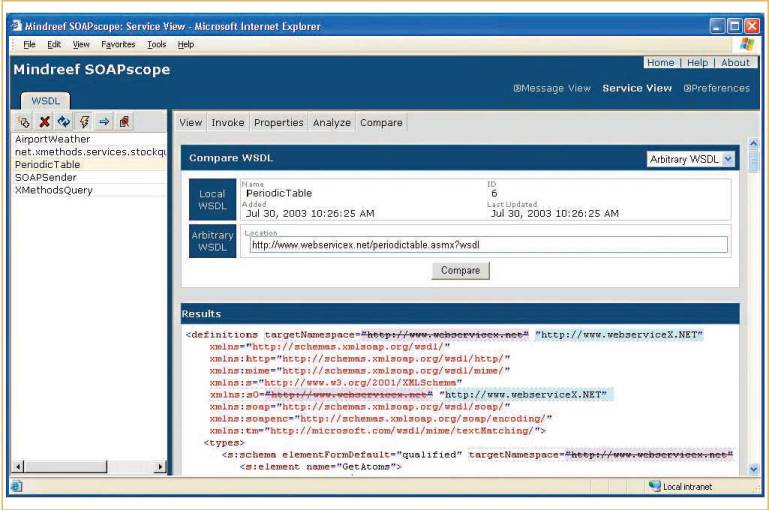Click the ID value 6
The width and height of the screenshot is (769, 510).
494,193
